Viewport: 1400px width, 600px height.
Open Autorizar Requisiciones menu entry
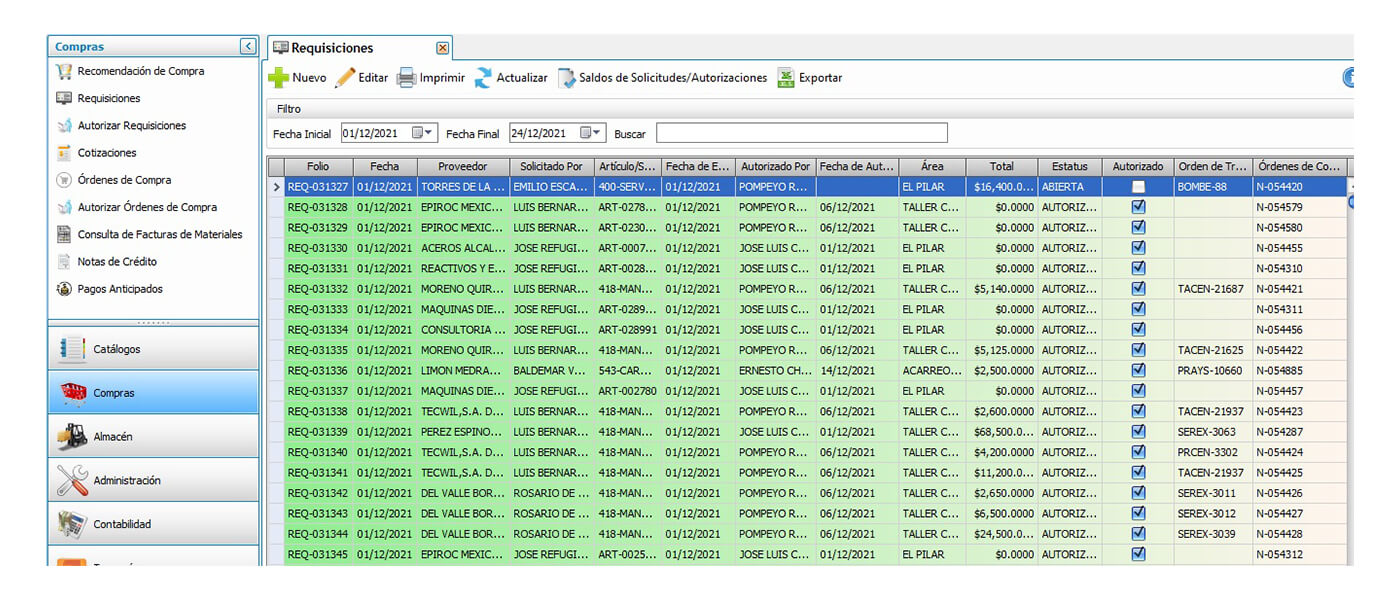[x=132, y=126]
